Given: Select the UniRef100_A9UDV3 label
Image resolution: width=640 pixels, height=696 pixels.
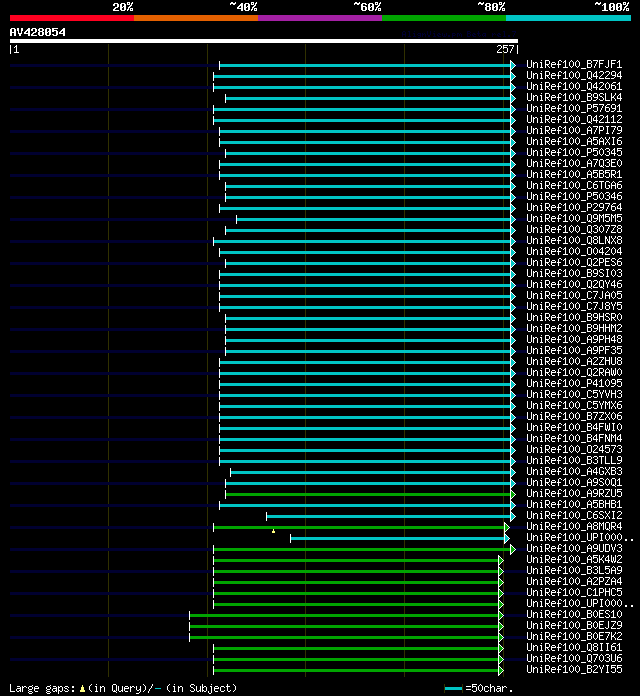Looking at the screenshot, I should (574, 548).
